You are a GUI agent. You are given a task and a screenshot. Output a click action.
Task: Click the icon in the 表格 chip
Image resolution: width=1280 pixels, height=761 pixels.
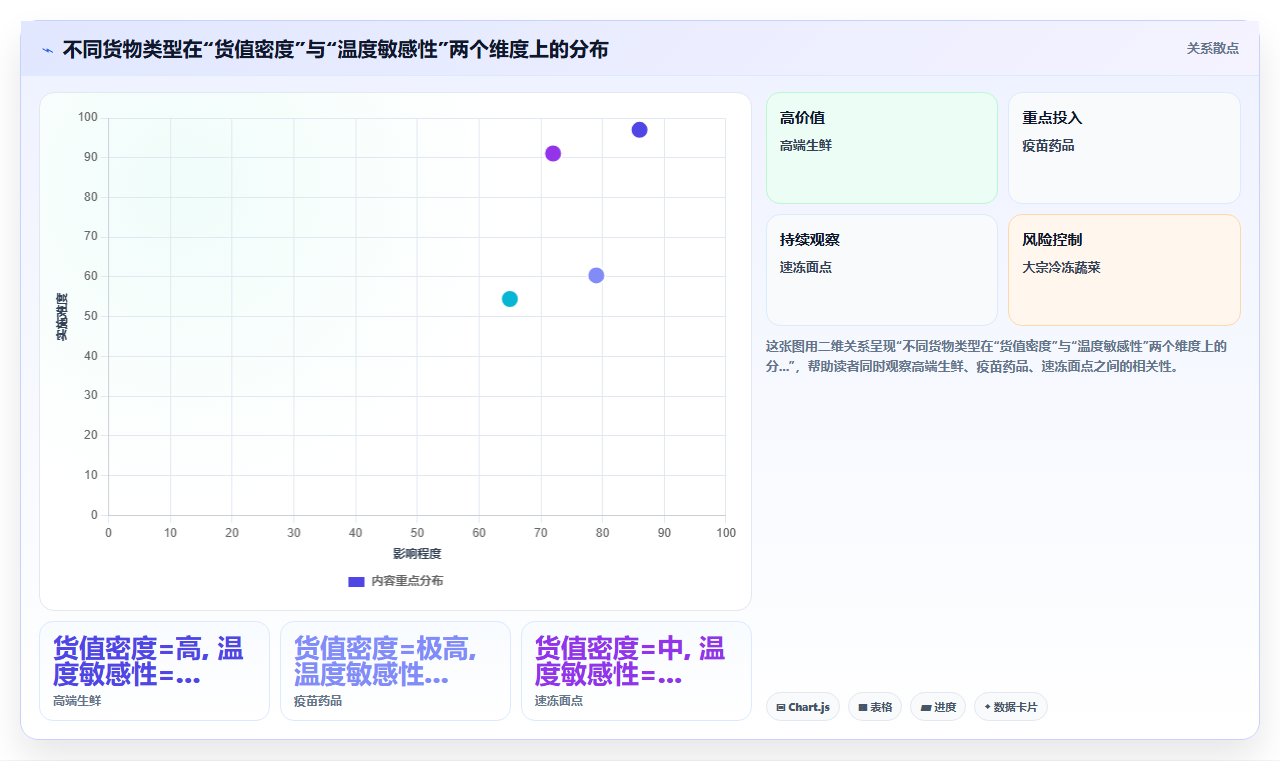coord(863,708)
